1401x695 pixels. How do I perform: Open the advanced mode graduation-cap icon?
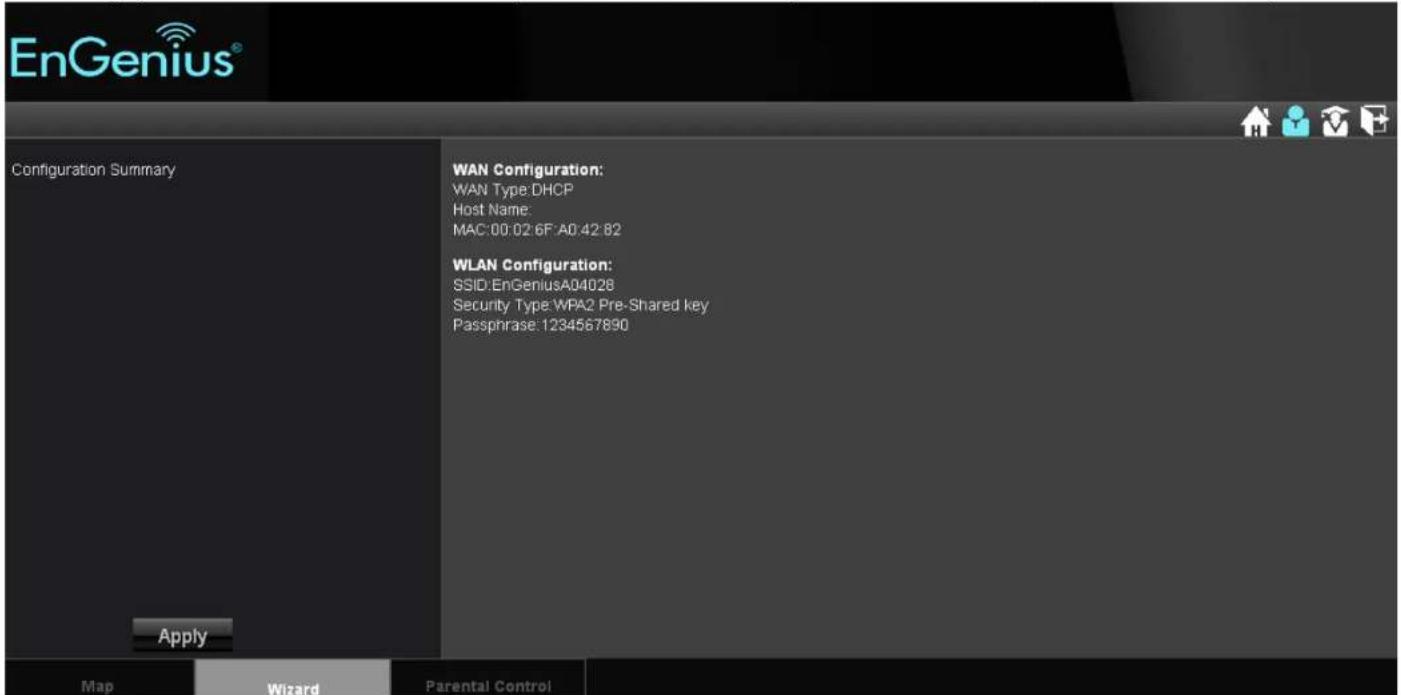[x=1335, y=121]
